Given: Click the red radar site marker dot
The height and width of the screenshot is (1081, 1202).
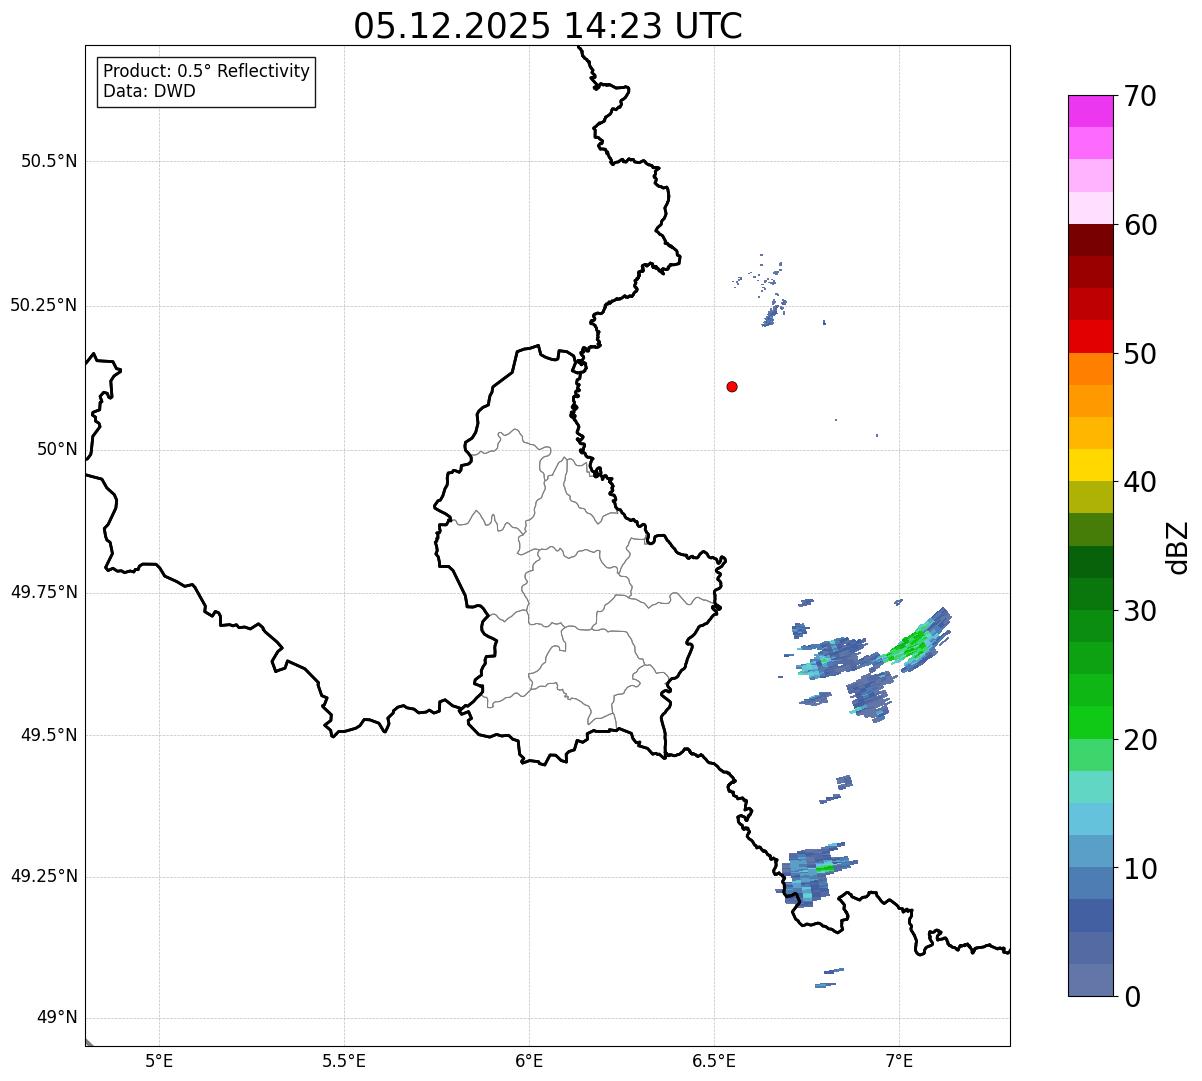Looking at the screenshot, I should point(732,386).
